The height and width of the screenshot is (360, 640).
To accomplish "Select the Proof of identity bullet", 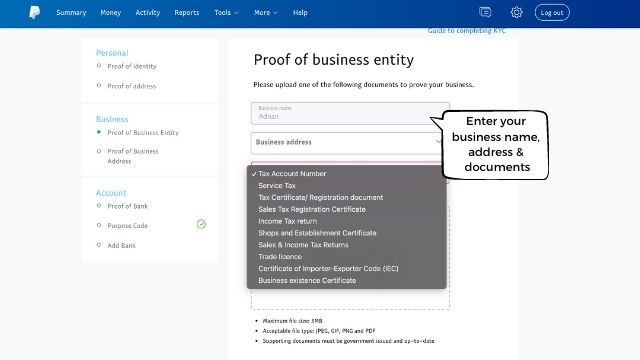I will 99,65.
